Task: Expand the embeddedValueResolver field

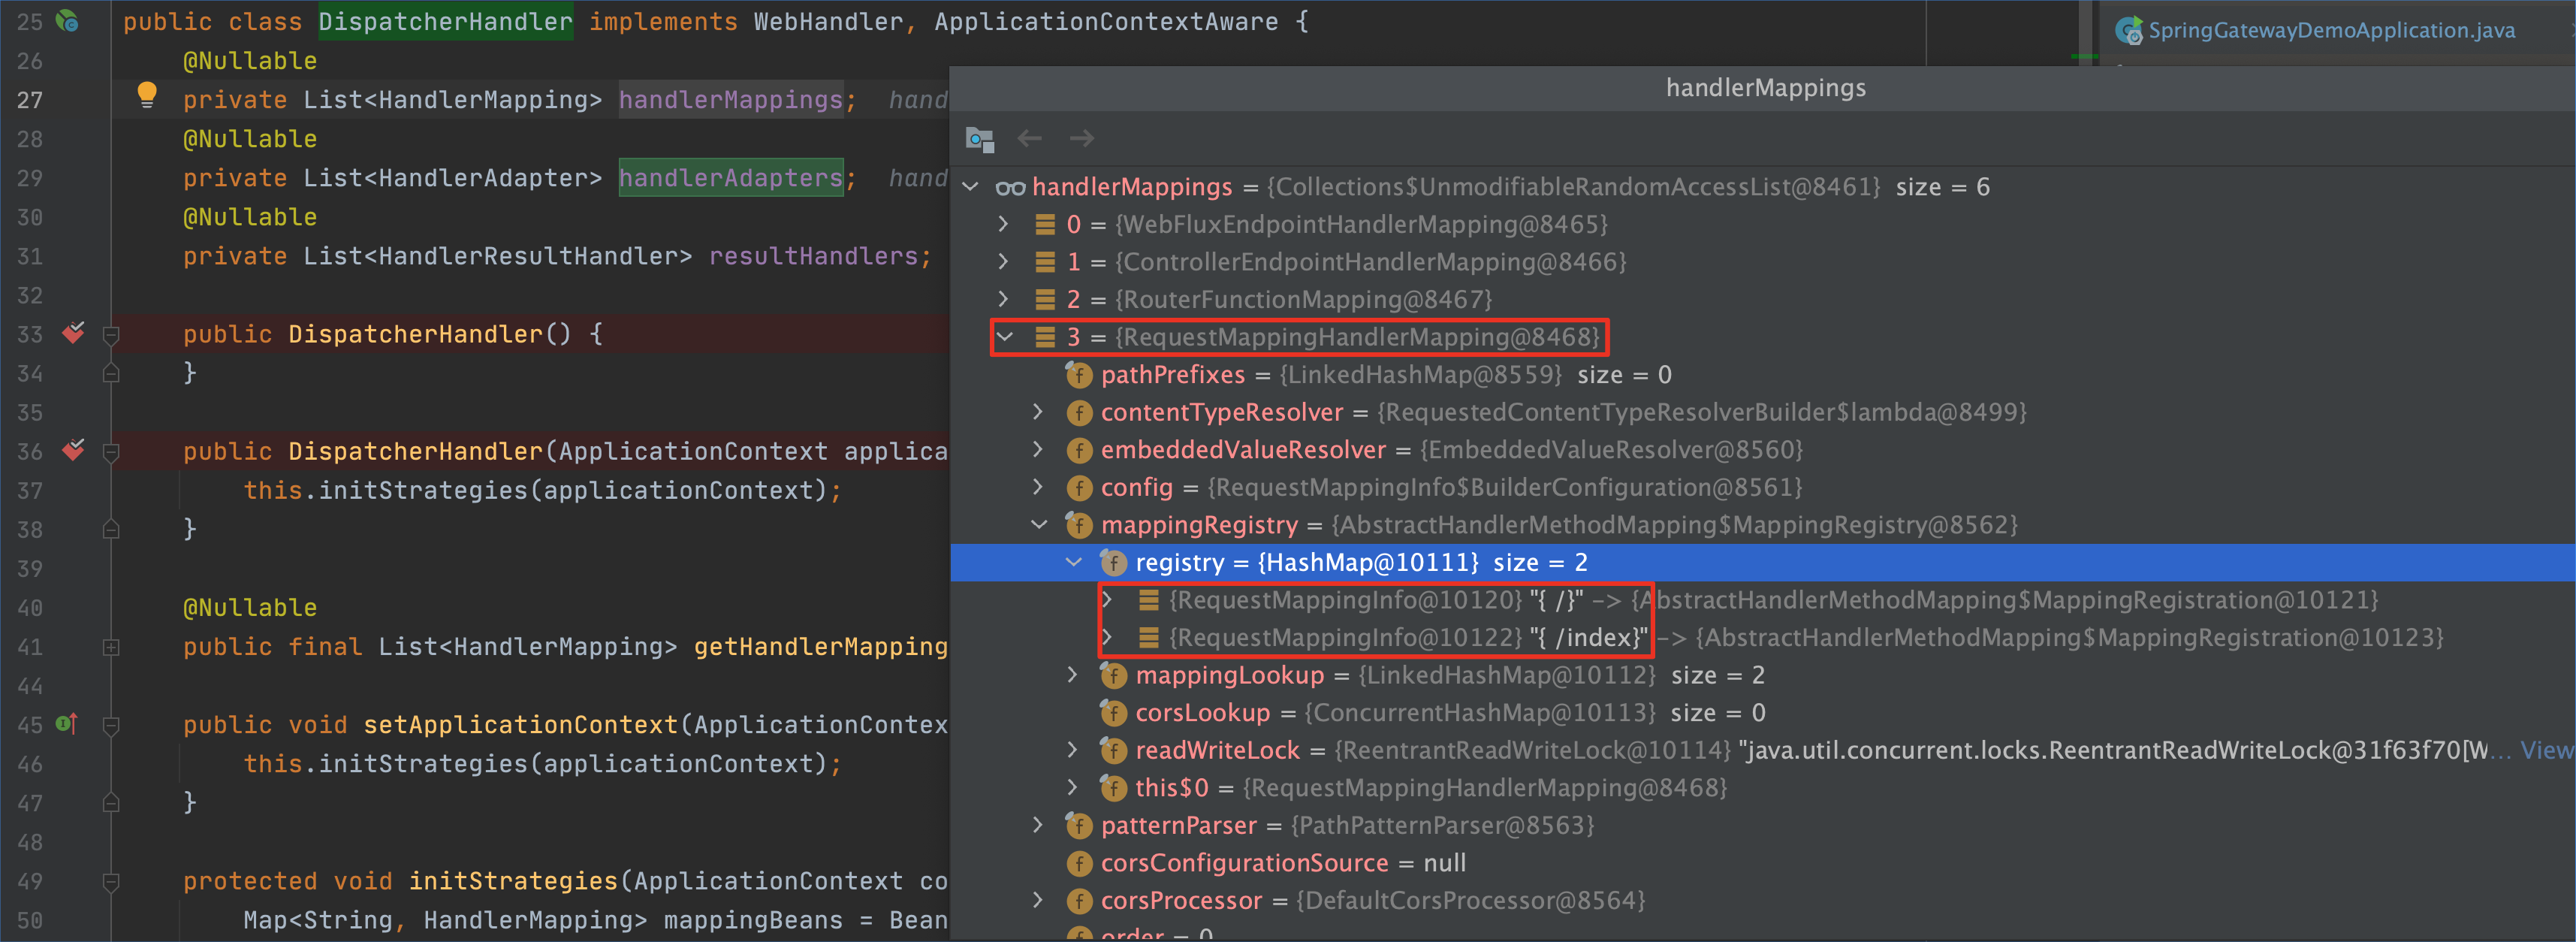Action: [x=1038, y=450]
